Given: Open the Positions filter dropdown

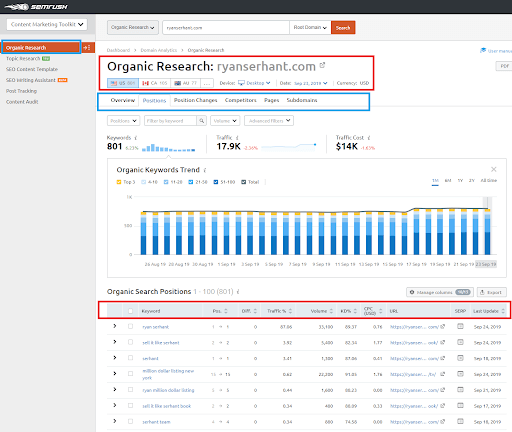Looking at the screenshot, I should pos(123,121).
